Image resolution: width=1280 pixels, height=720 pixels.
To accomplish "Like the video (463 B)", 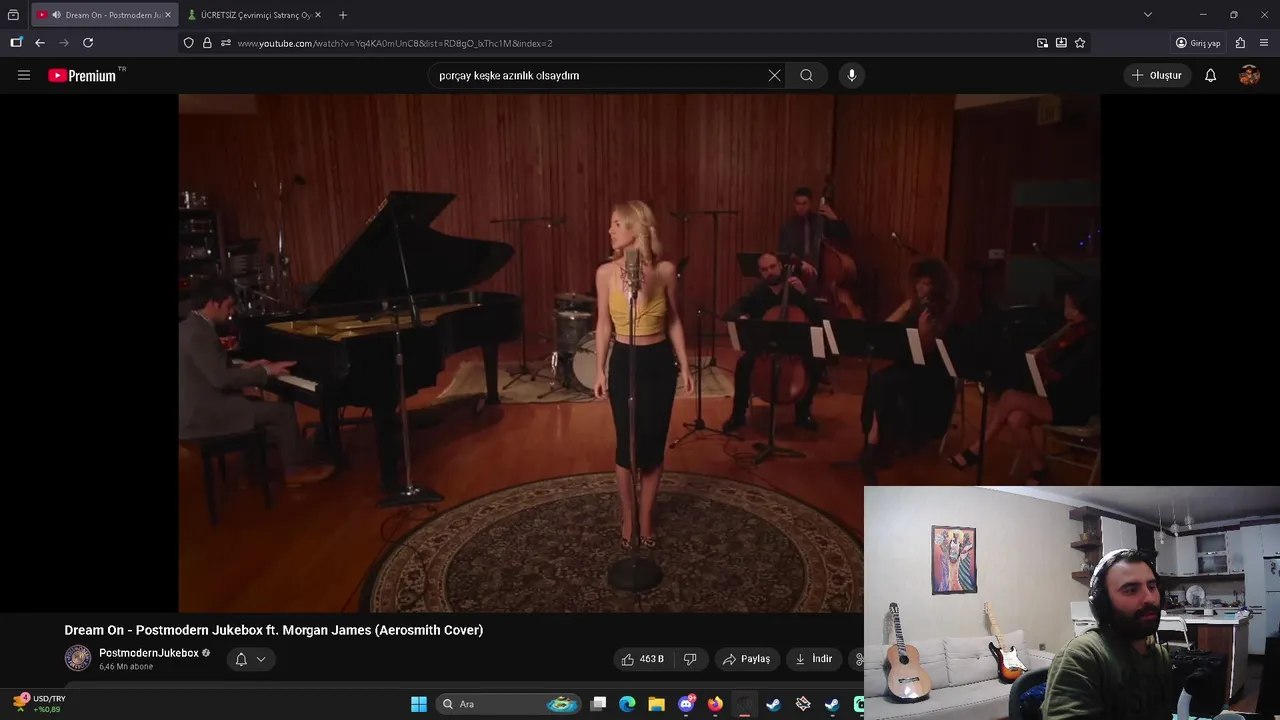I will (x=642, y=659).
